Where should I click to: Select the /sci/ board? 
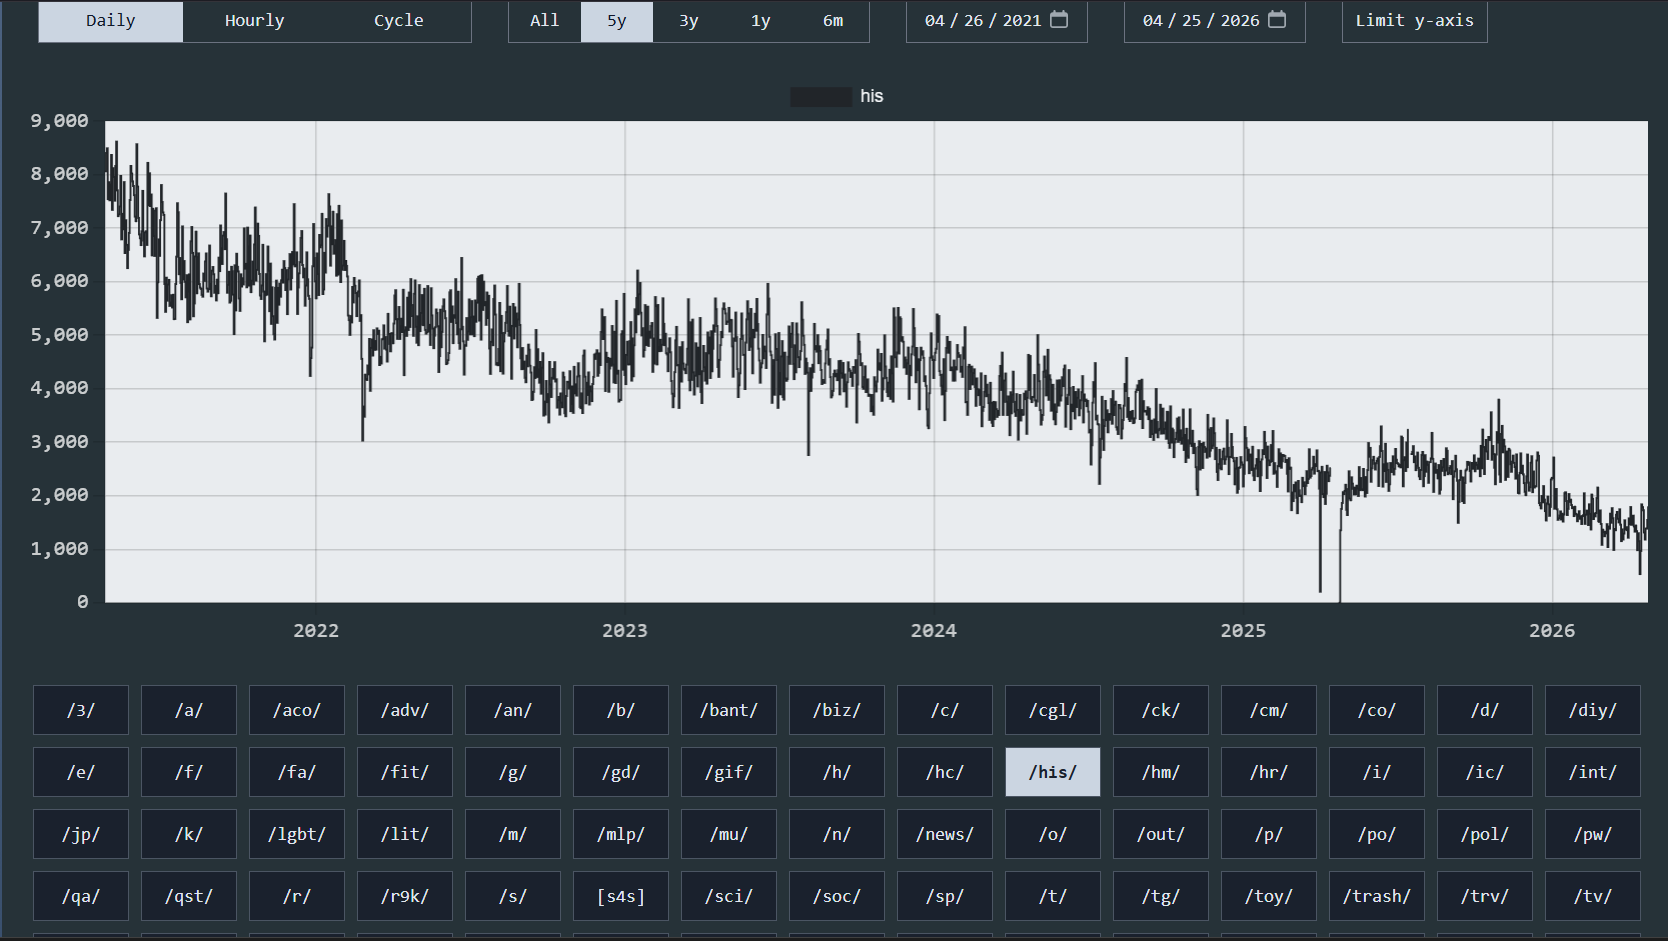(x=729, y=896)
